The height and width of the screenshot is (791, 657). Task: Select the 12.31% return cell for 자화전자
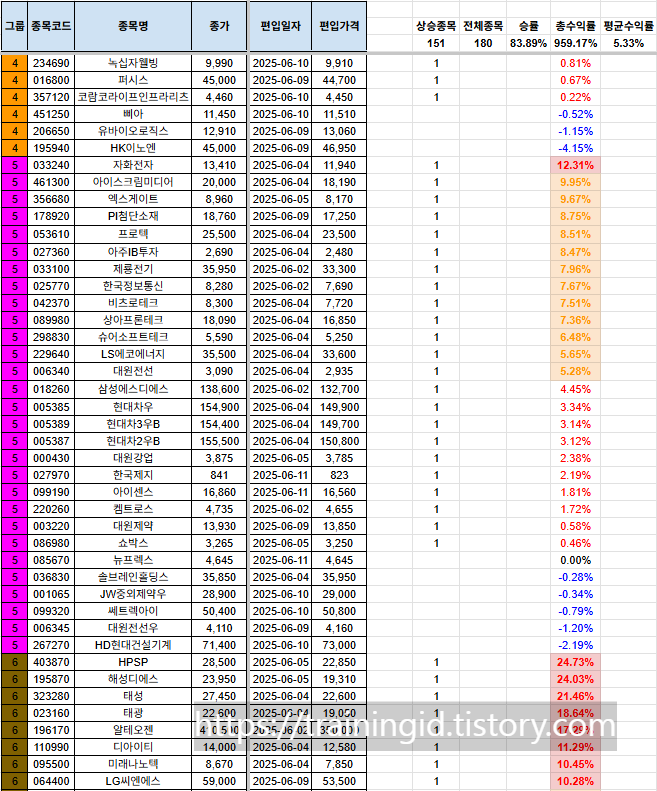pyautogui.click(x=575, y=165)
